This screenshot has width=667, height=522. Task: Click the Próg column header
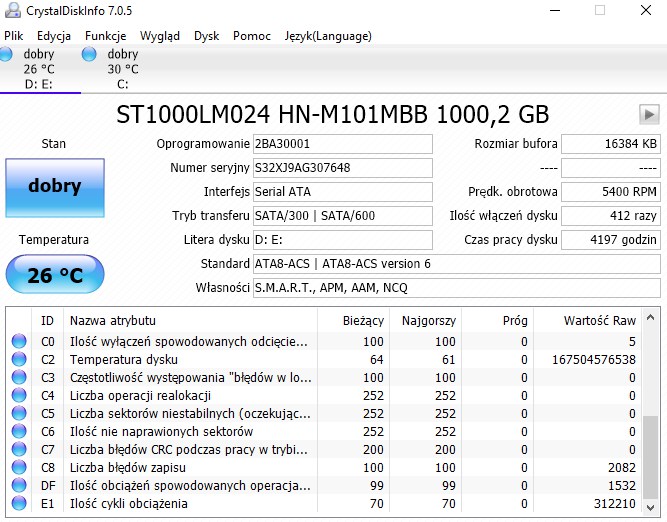point(498,320)
